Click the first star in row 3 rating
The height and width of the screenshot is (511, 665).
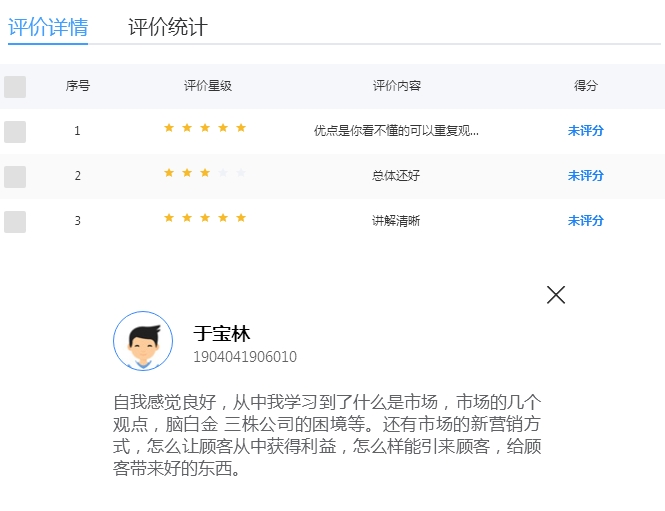169,218
